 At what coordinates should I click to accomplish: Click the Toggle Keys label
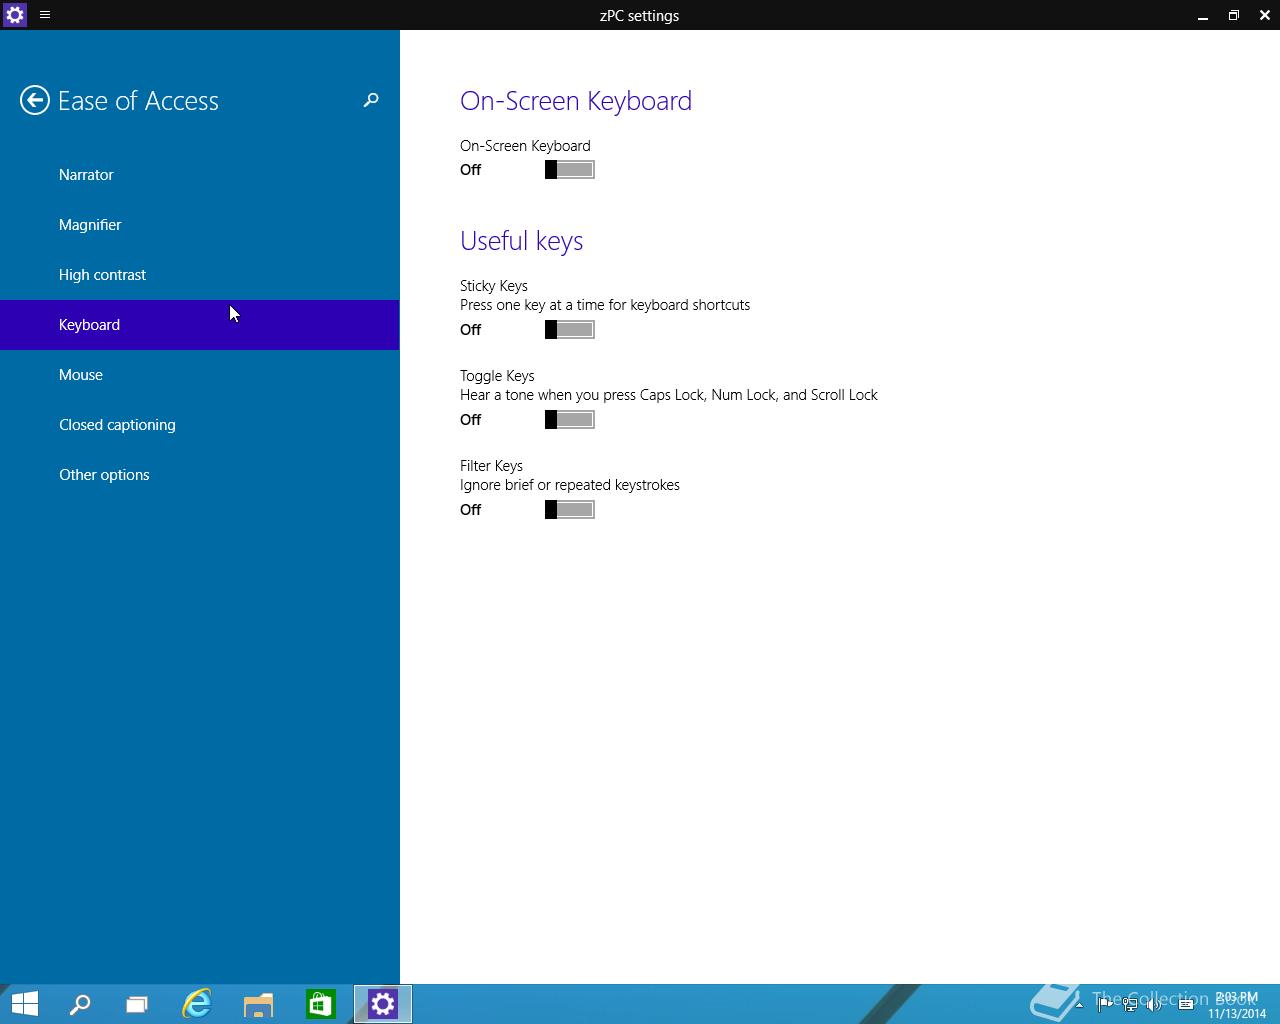click(x=497, y=376)
